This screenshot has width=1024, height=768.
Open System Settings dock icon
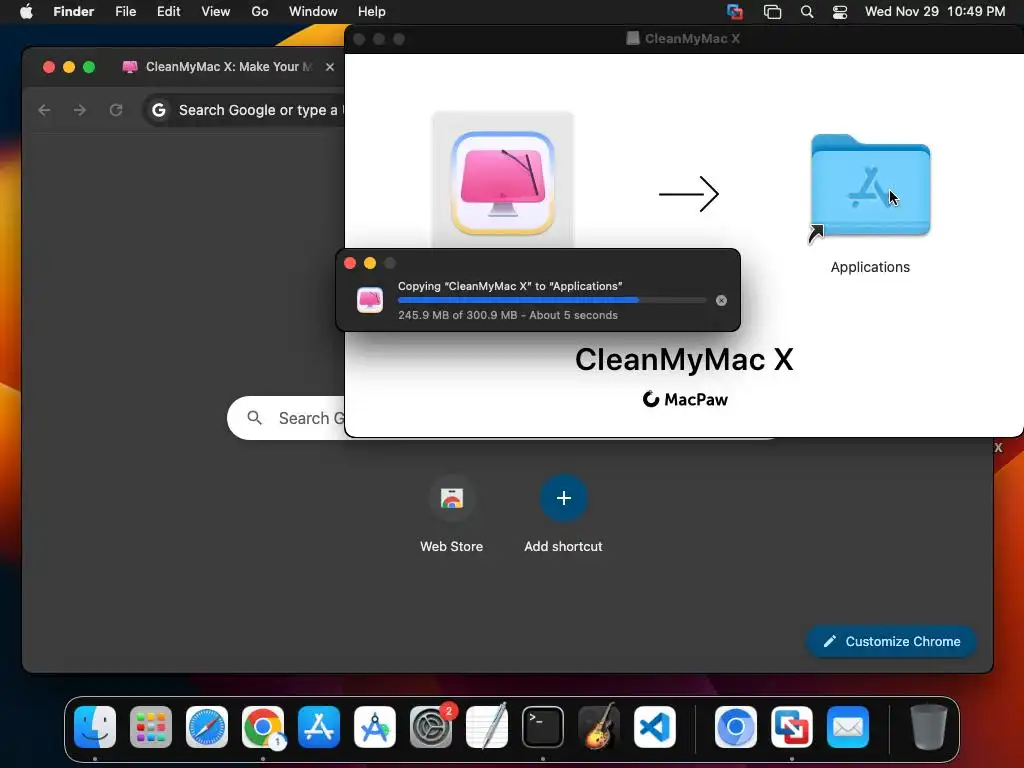(431, 727)
